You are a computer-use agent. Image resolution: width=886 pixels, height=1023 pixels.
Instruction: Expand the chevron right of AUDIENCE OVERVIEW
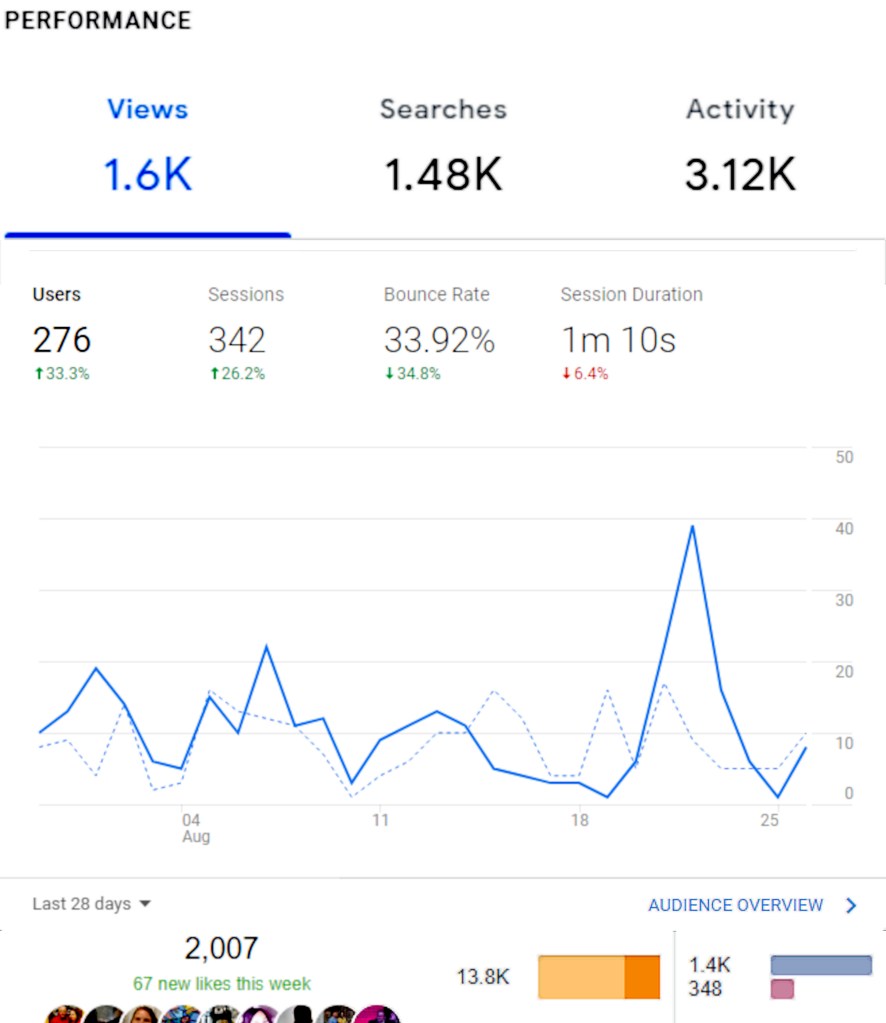point(852,905)
